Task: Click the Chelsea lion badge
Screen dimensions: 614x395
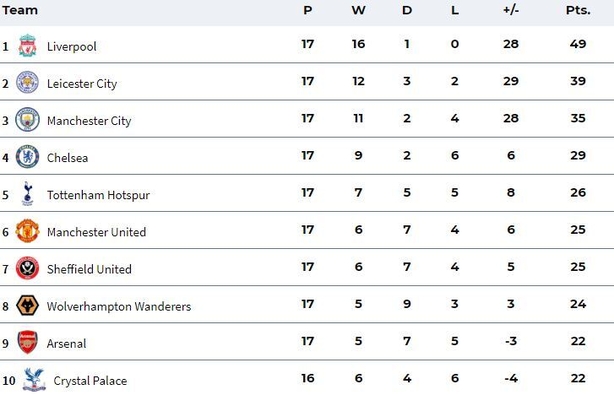Action: click(x=27, y=157)
